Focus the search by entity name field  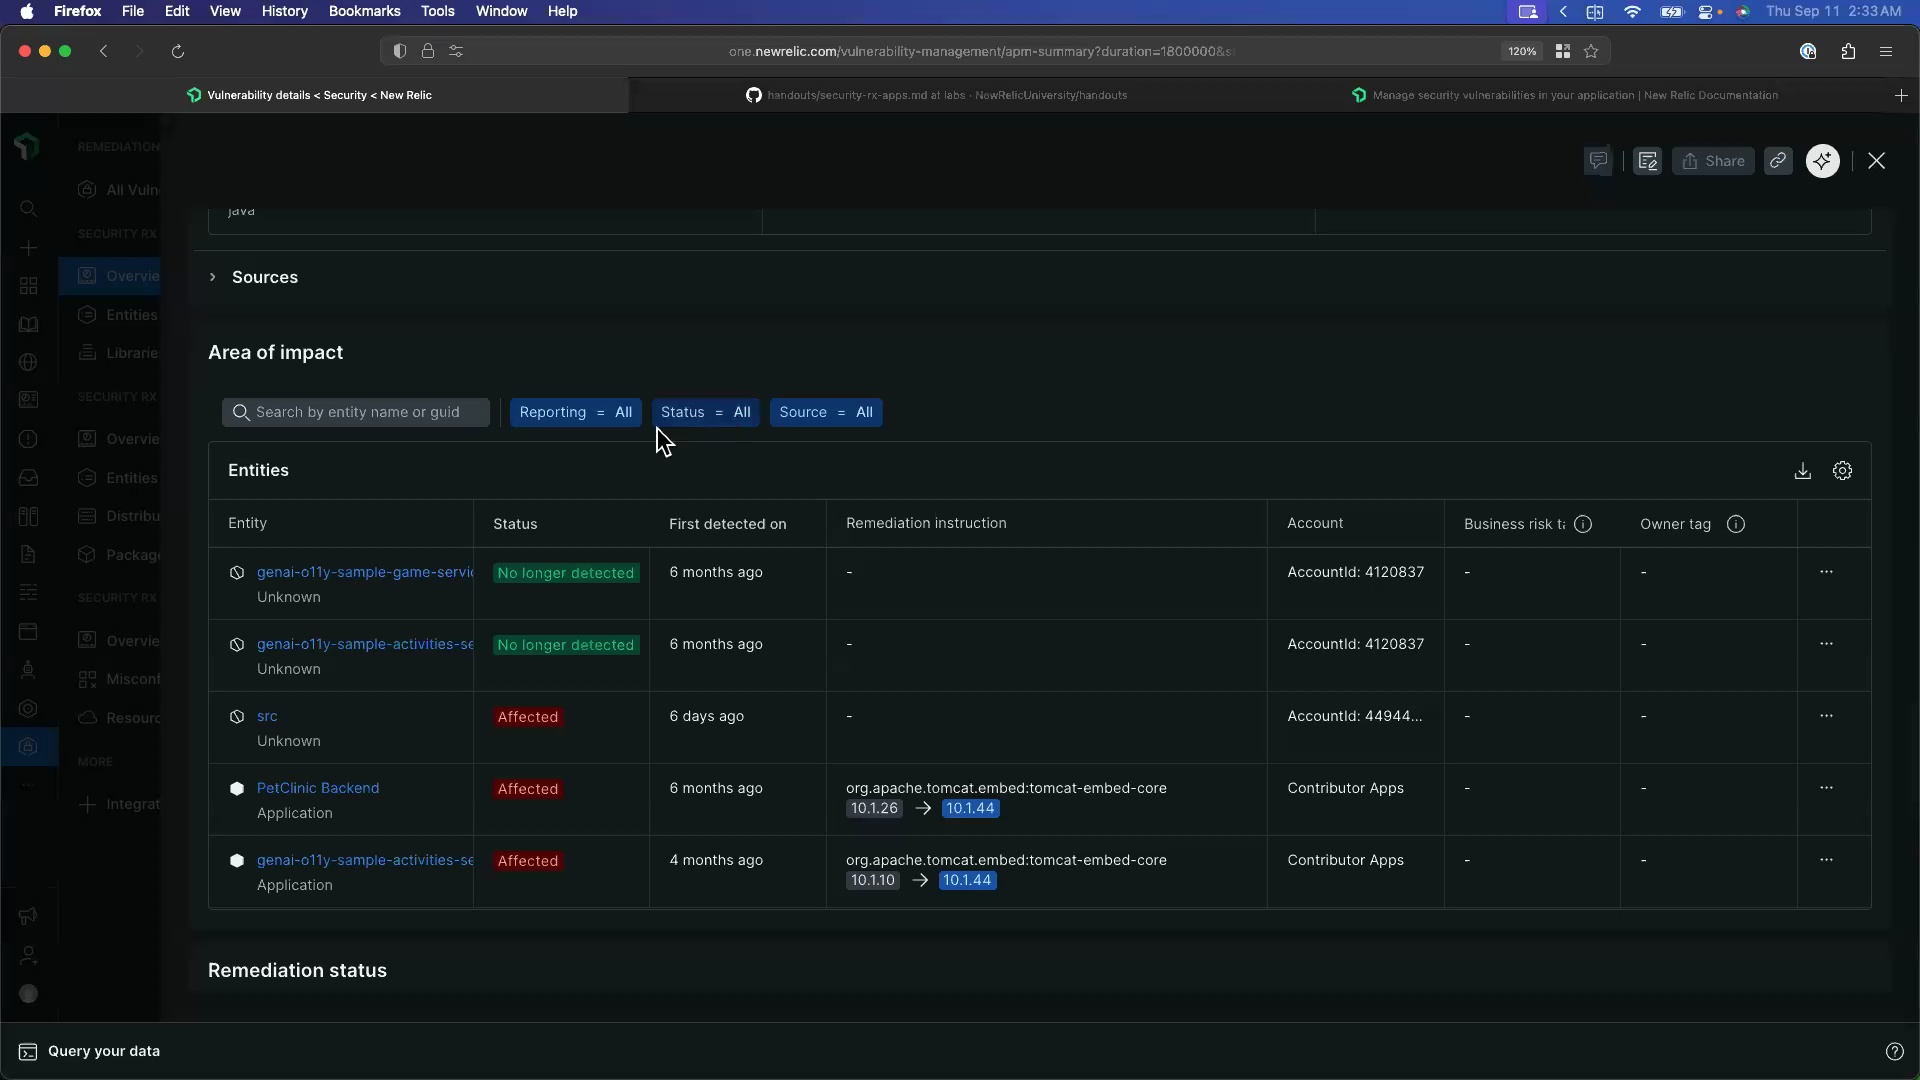point(356,412)
